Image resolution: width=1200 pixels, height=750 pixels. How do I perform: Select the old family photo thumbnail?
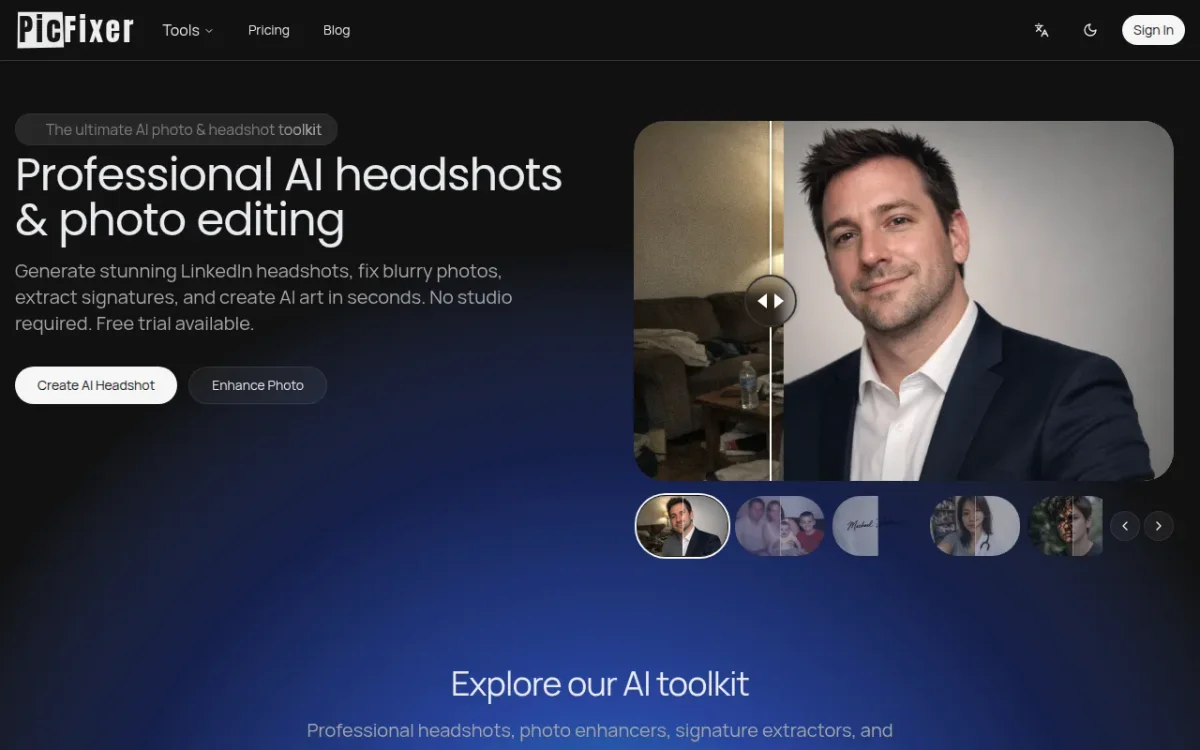(780, 526)
